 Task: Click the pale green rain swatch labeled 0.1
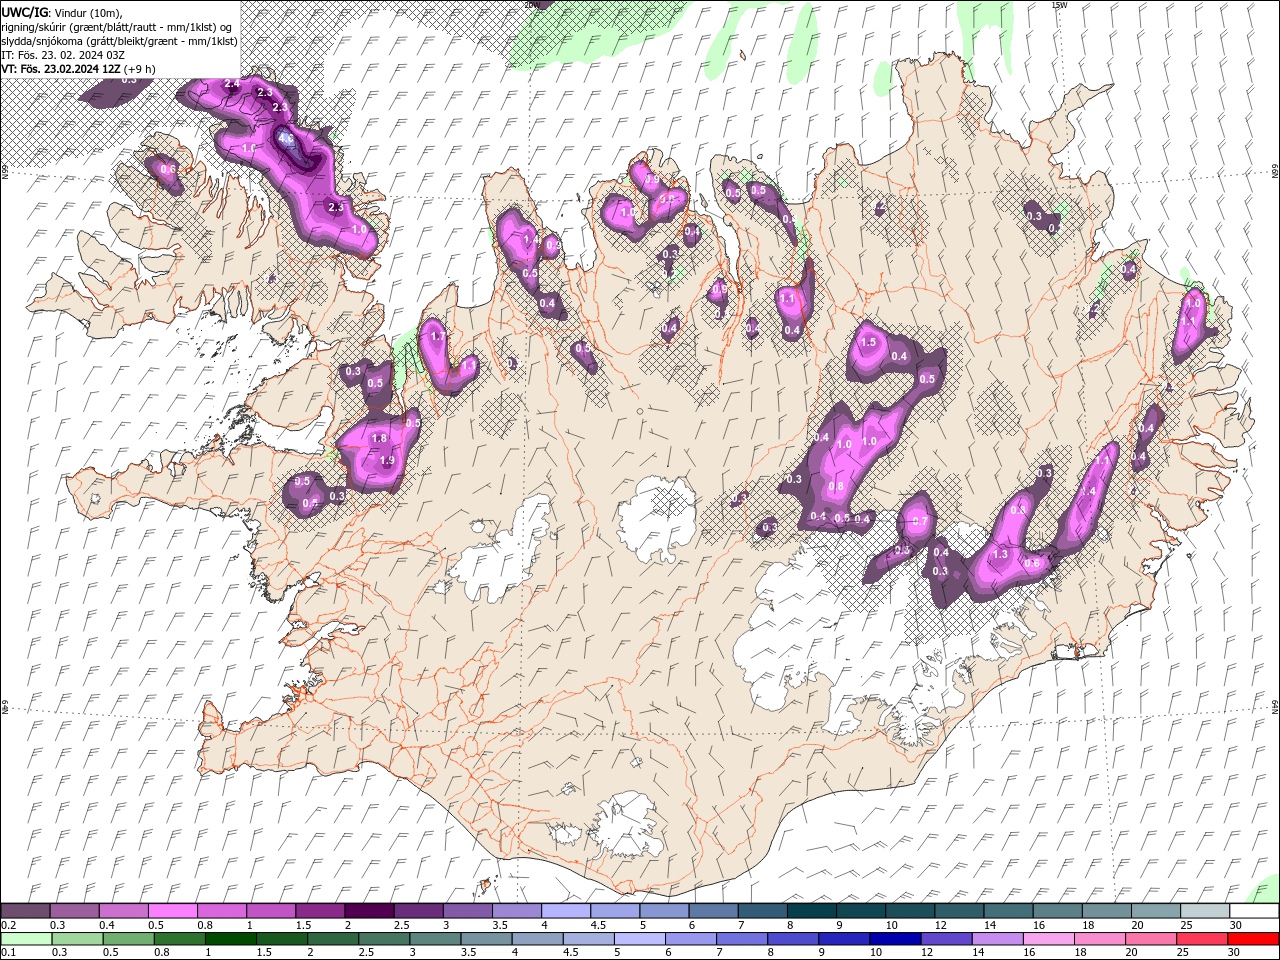26,939
